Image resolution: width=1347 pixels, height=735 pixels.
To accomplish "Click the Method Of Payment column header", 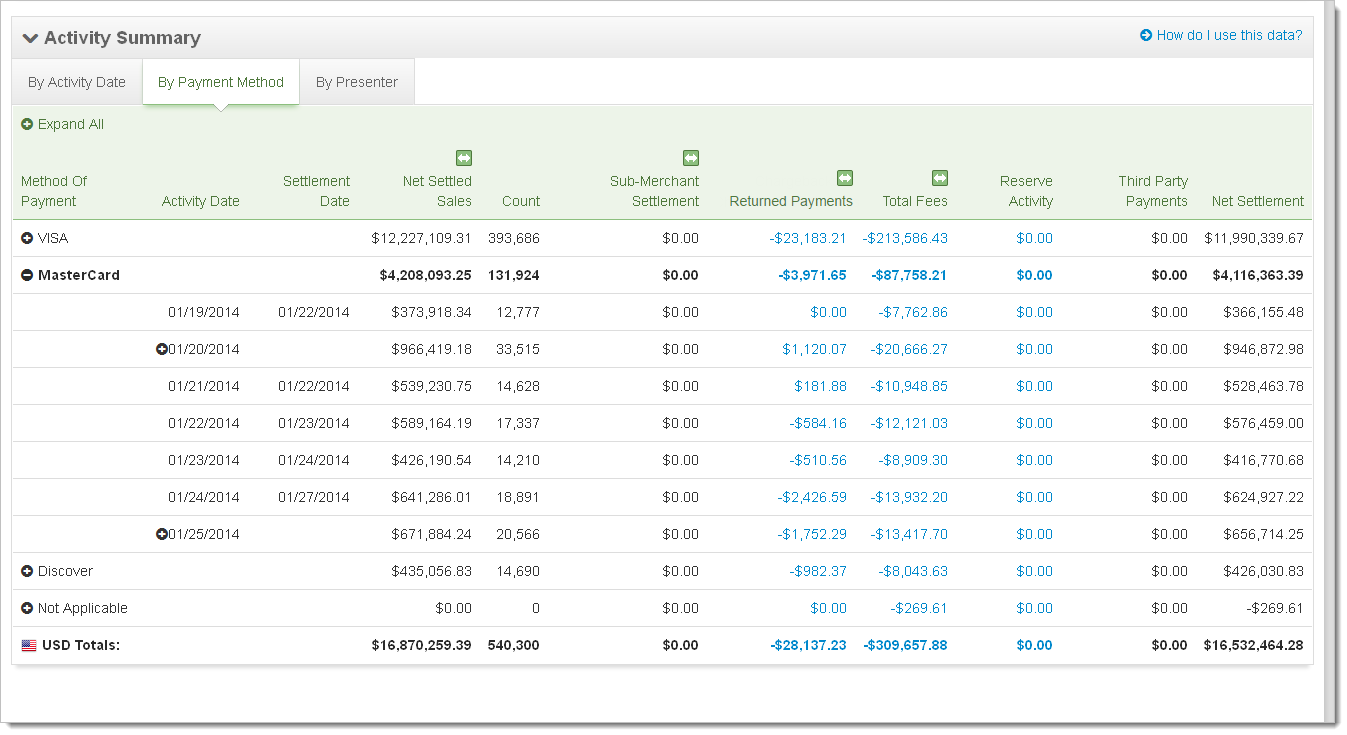I will point(54,191).
